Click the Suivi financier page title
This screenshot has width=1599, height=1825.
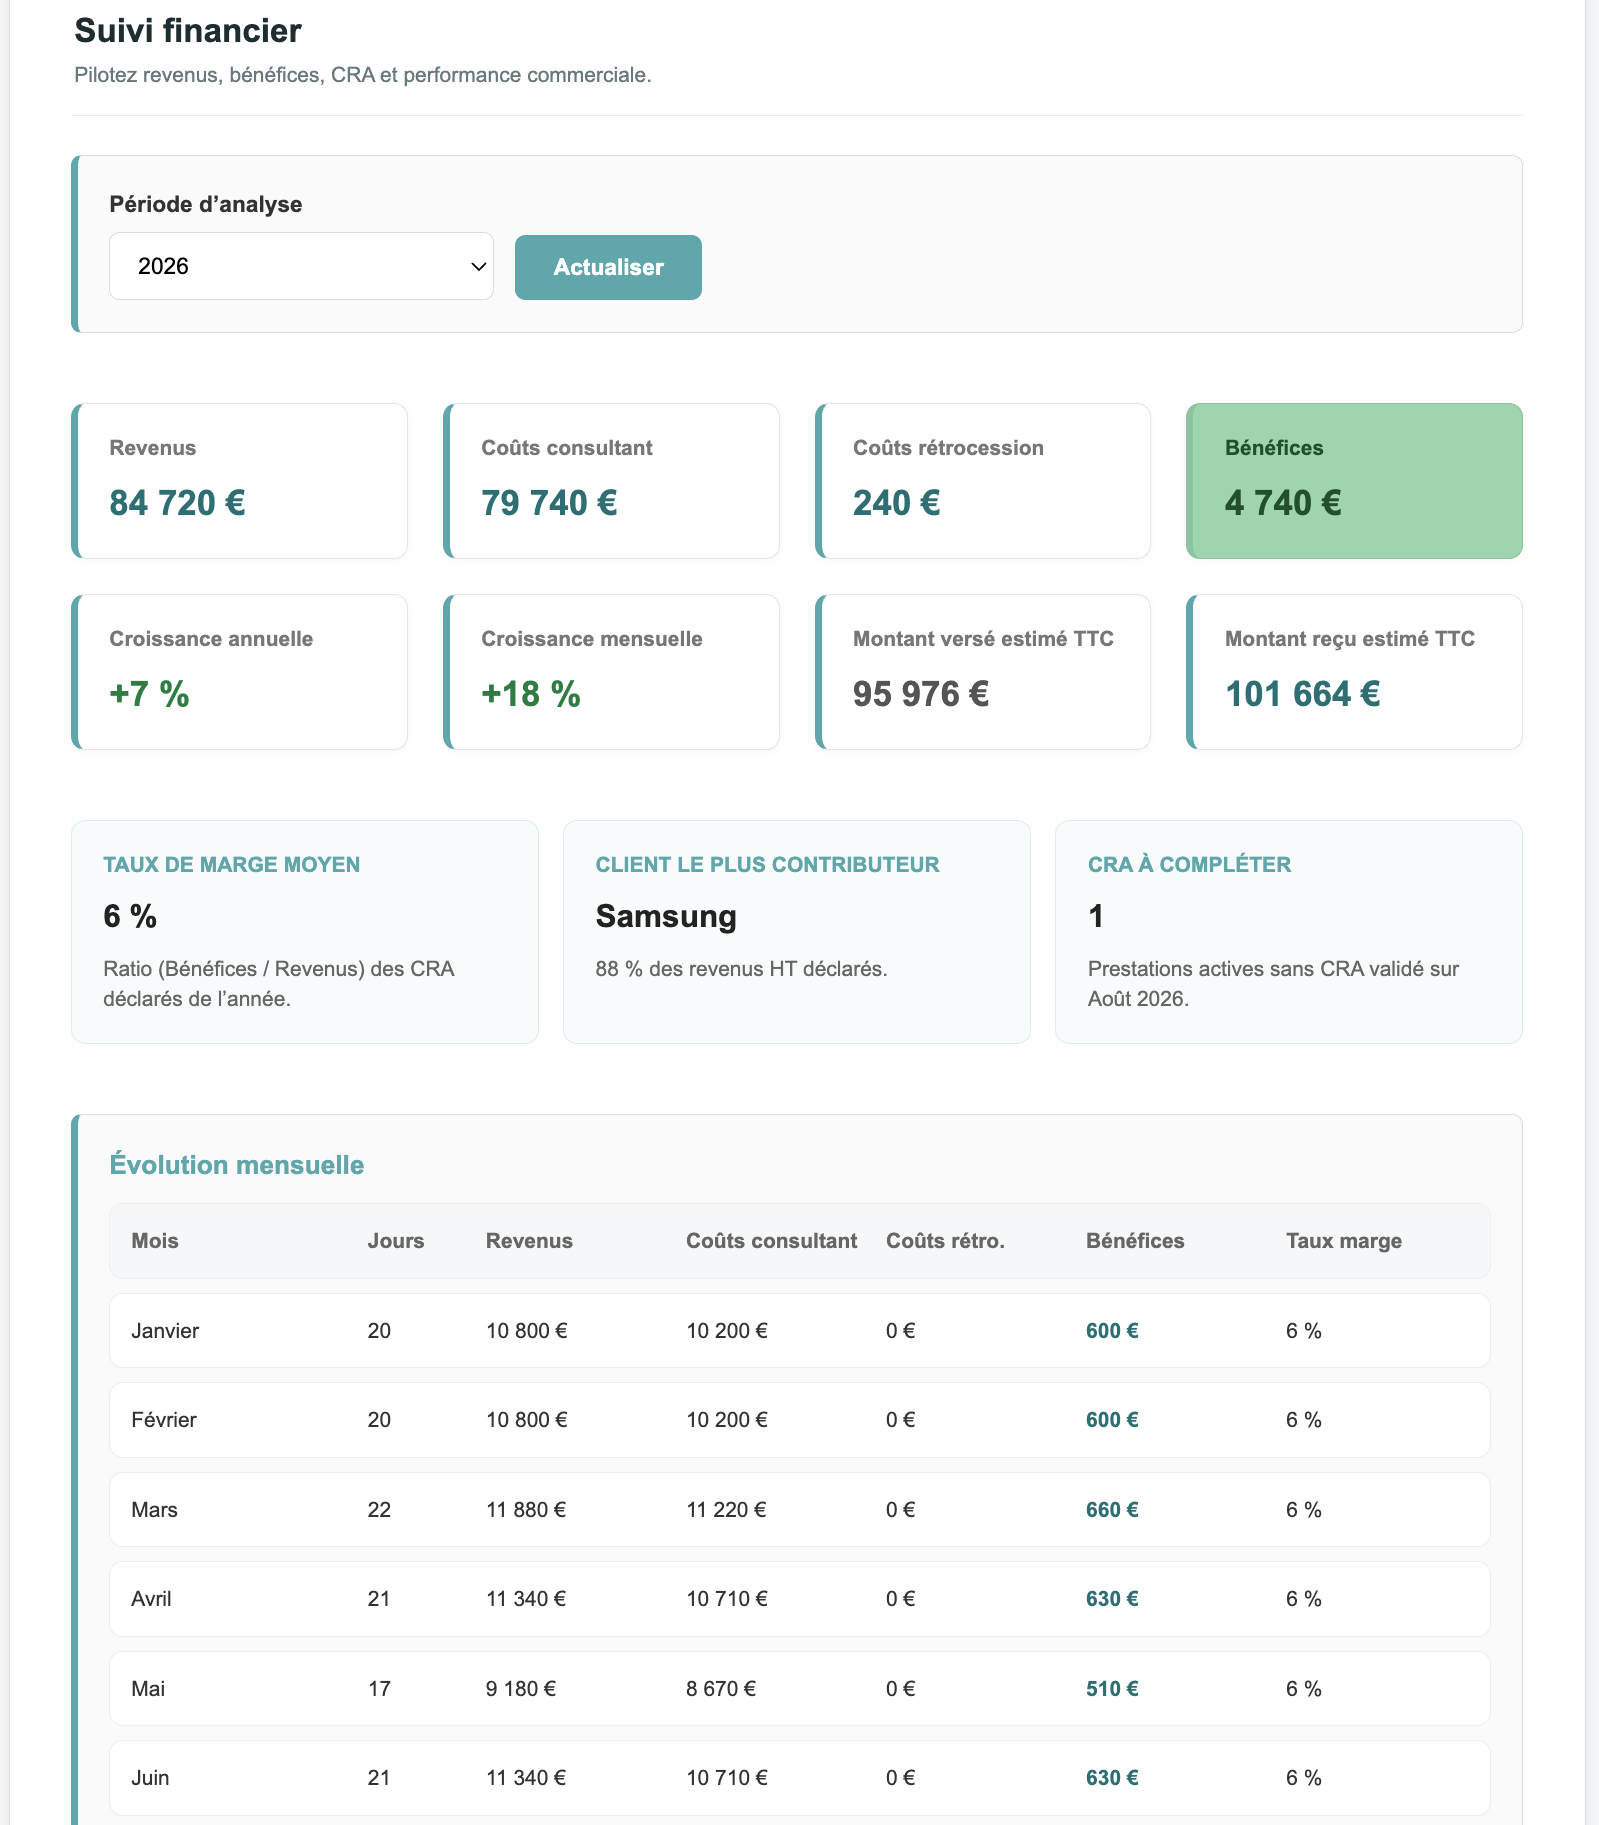188,31
